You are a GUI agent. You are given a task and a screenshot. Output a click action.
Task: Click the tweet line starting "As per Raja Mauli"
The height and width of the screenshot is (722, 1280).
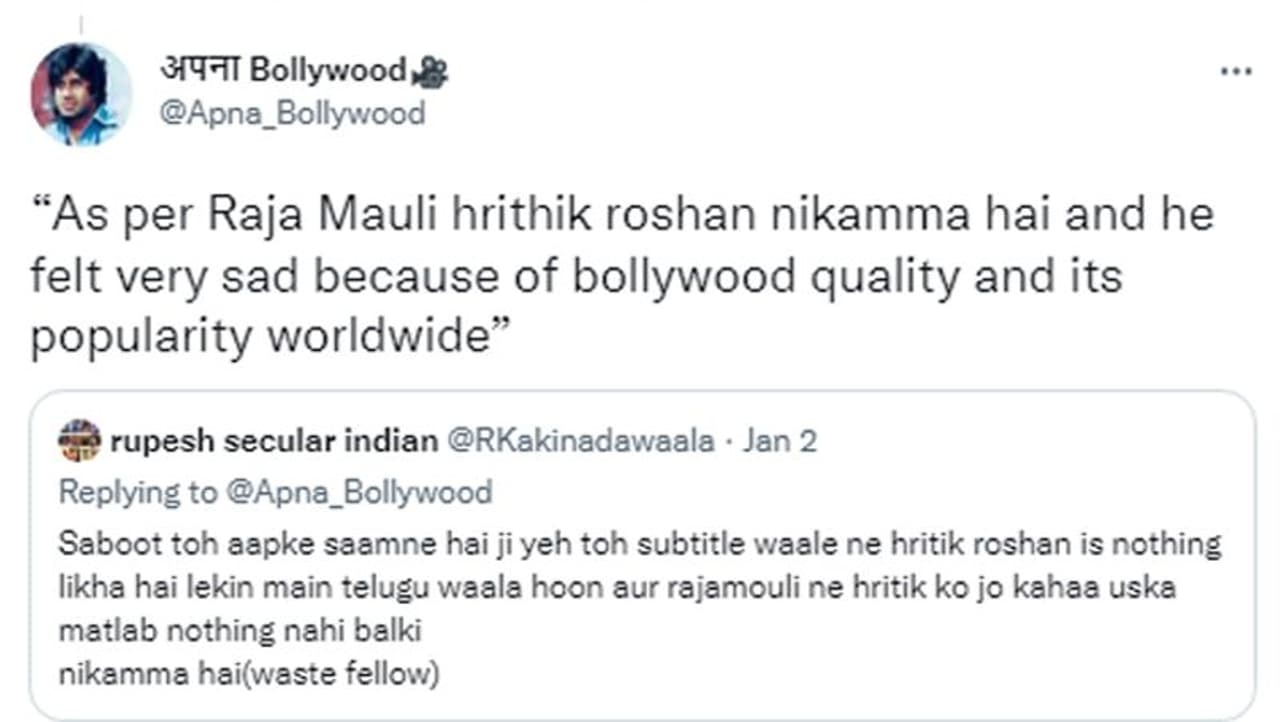click(x=622, y=216)
